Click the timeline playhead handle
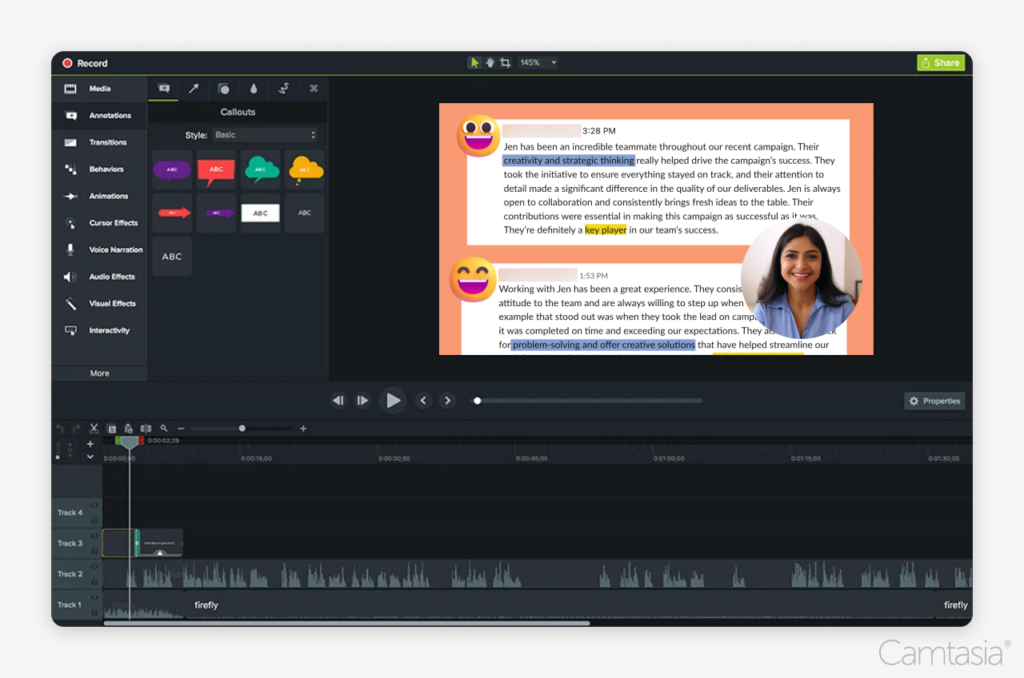Image resolution: width=1024 pixels, height=678 pixels. 129,442
